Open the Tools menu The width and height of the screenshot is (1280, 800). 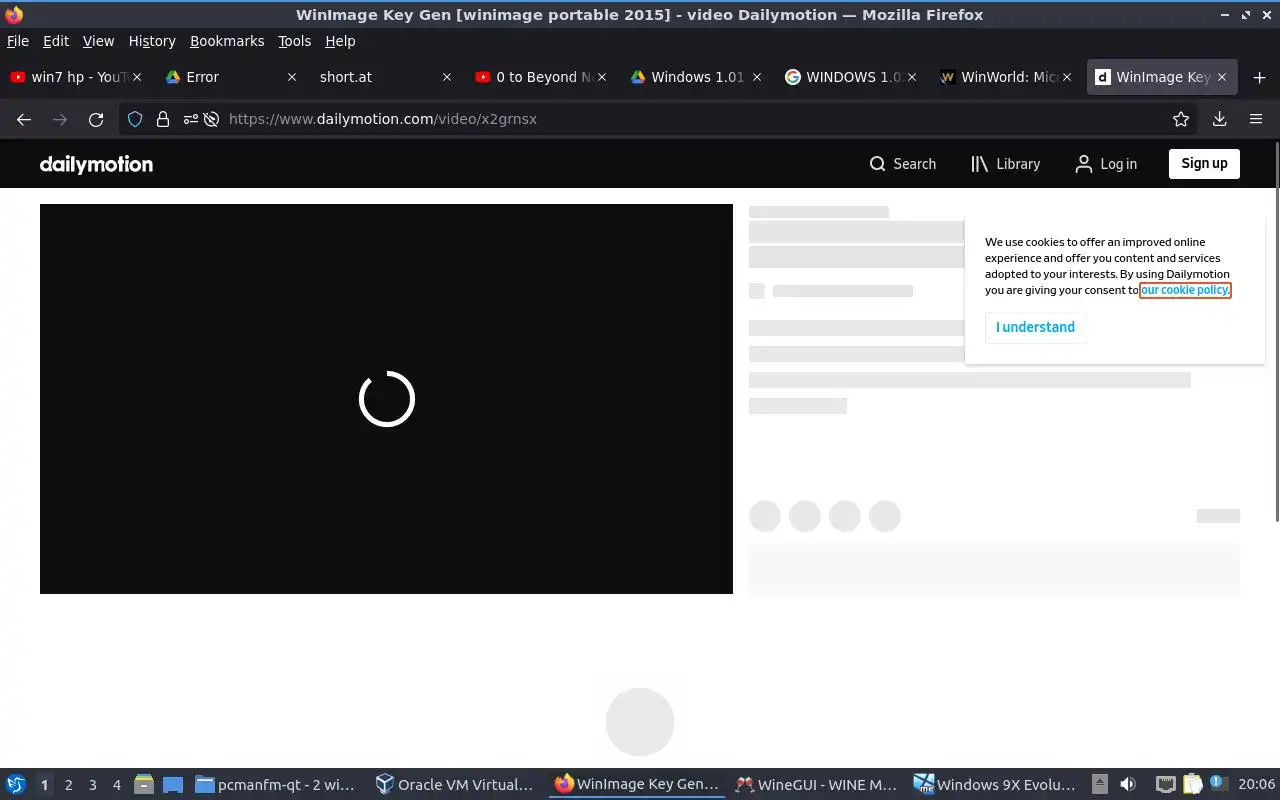click(x=294, y=41)
